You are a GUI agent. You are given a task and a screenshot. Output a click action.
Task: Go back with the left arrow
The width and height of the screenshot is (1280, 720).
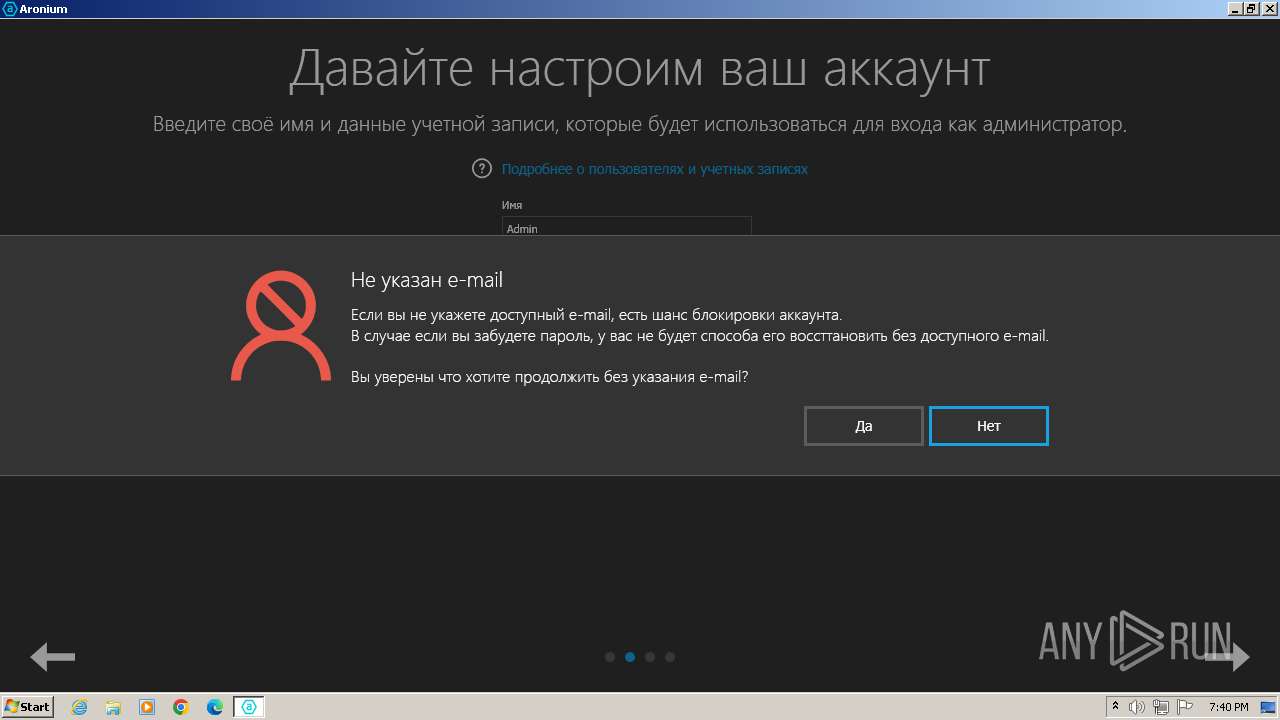coord(53,657)
